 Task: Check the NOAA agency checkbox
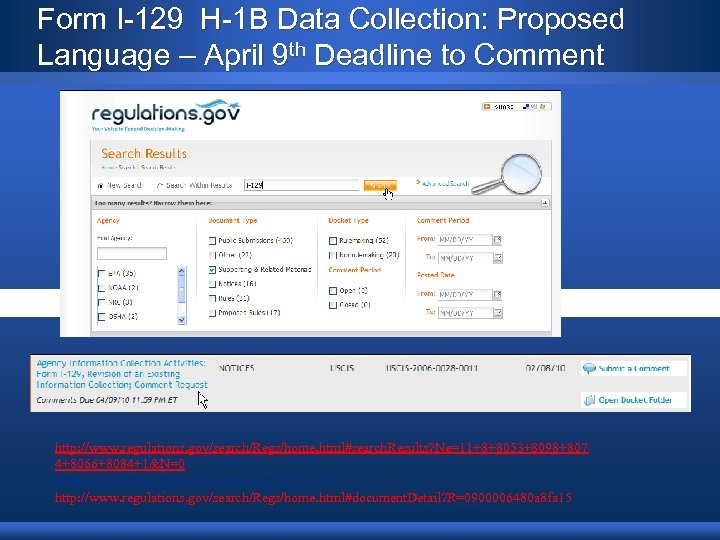pos(101,288)
